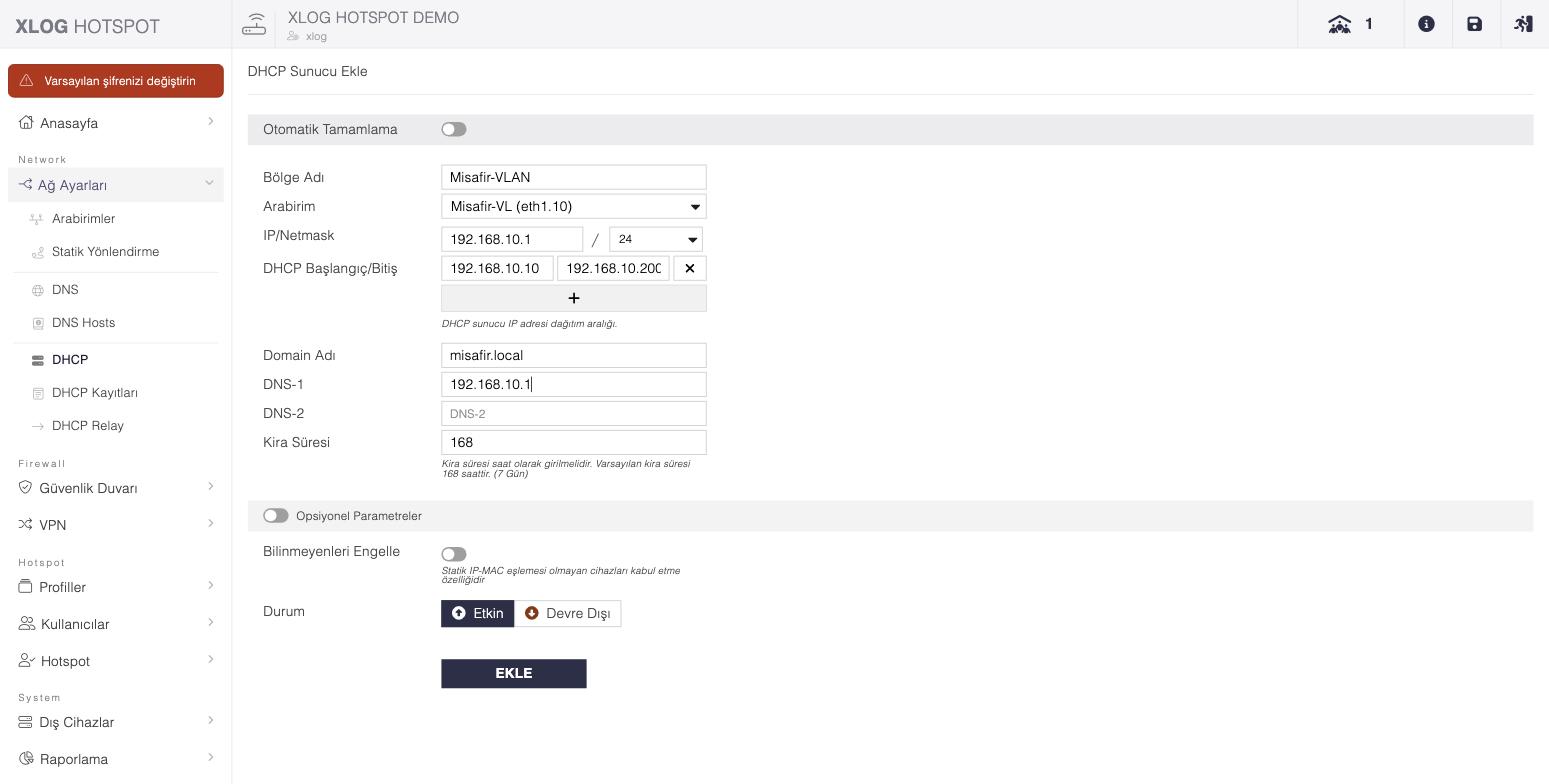Click the DHCP server icon in sidebar
The width and height of the screenshot is (1549, 784).
point(38,360)
